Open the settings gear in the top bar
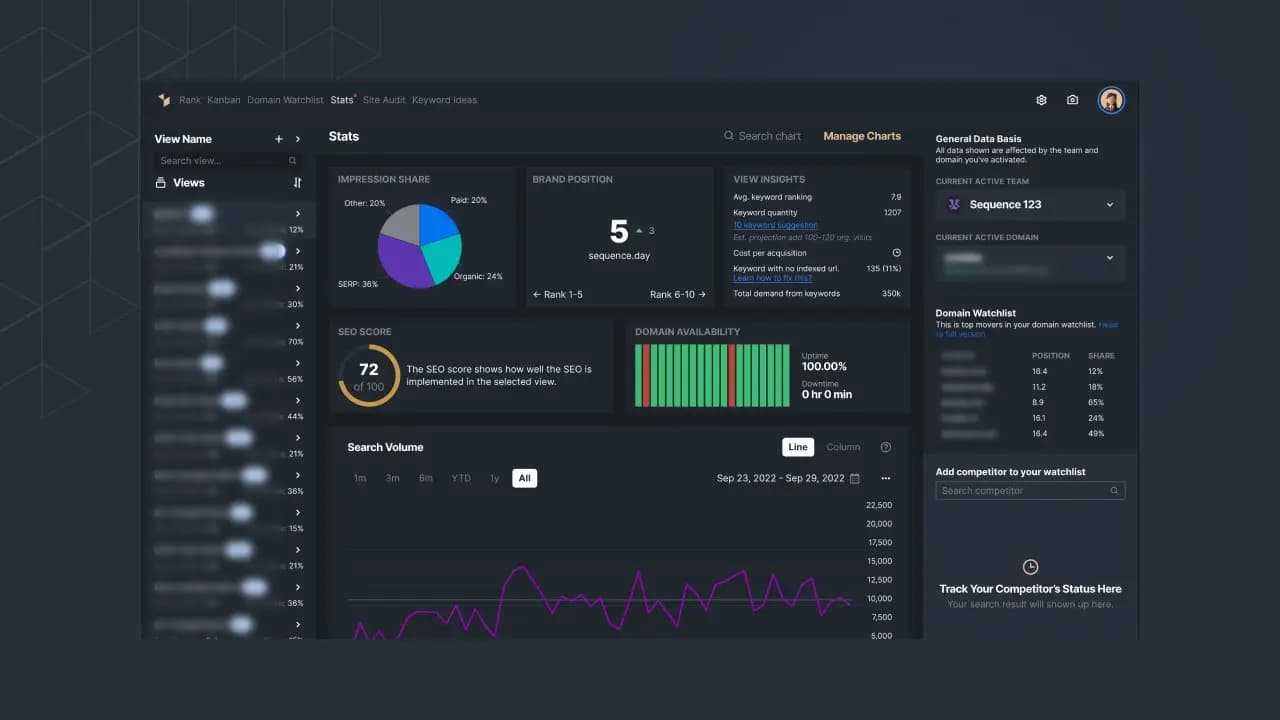The width and height of the screenshot is (1280, 720). click(x=1040, y=100)
